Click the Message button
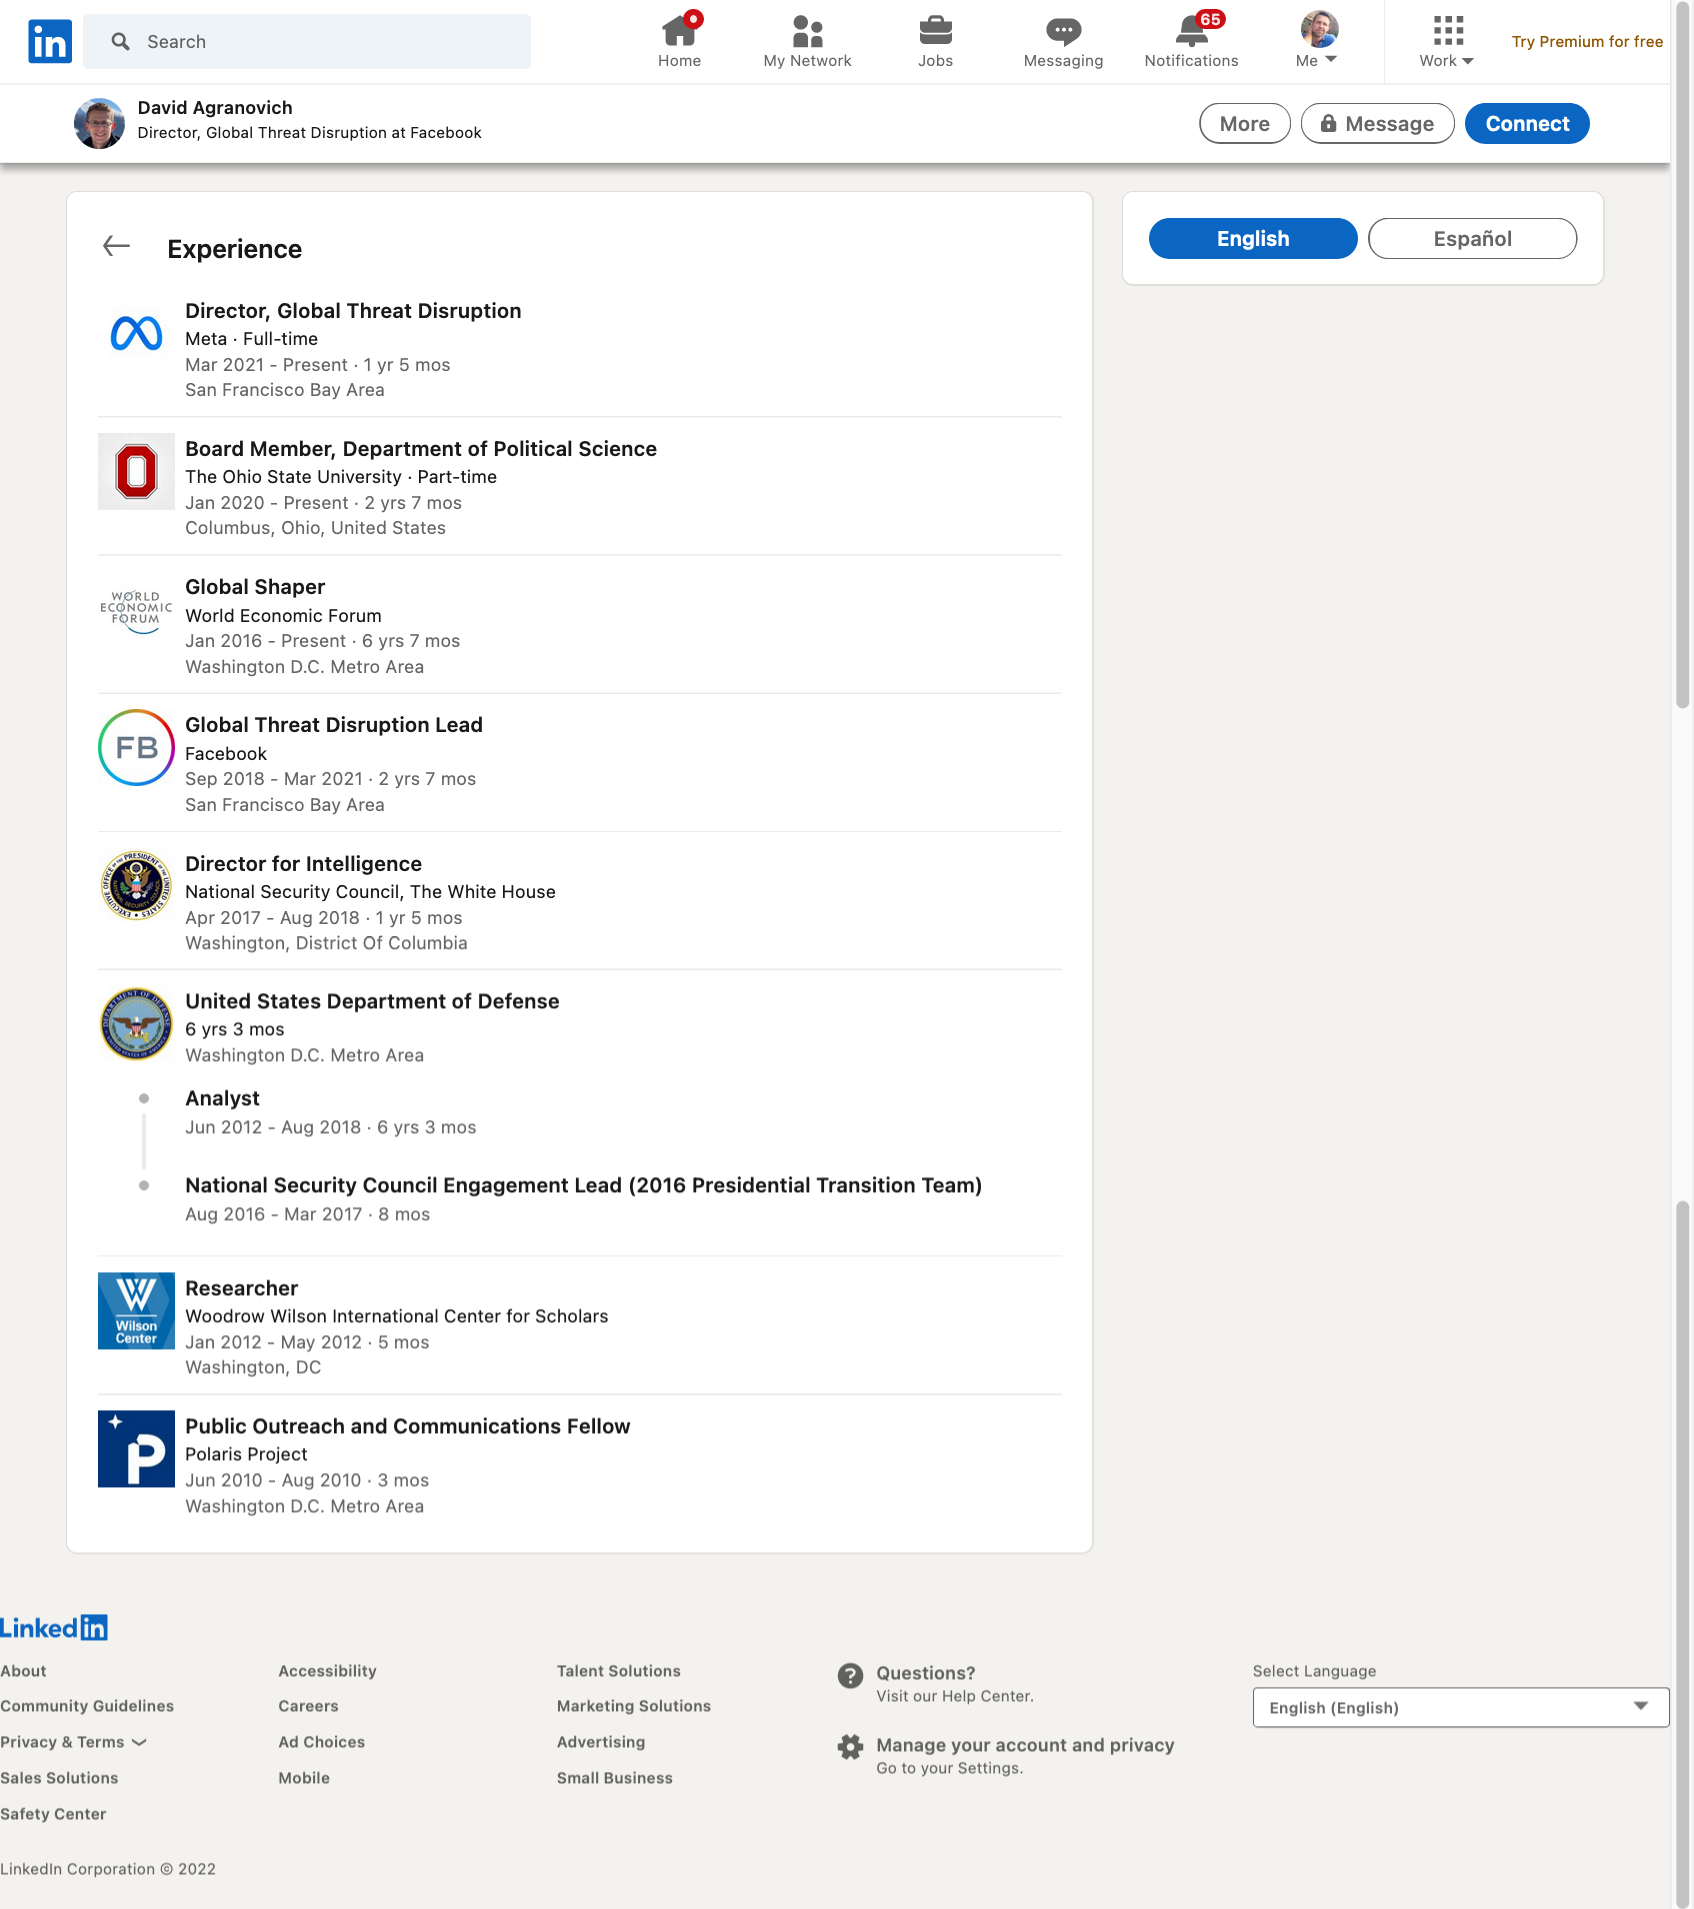Image resolution: width=1694 pixels, height=1909 pixels. (x=1377, y=123)
